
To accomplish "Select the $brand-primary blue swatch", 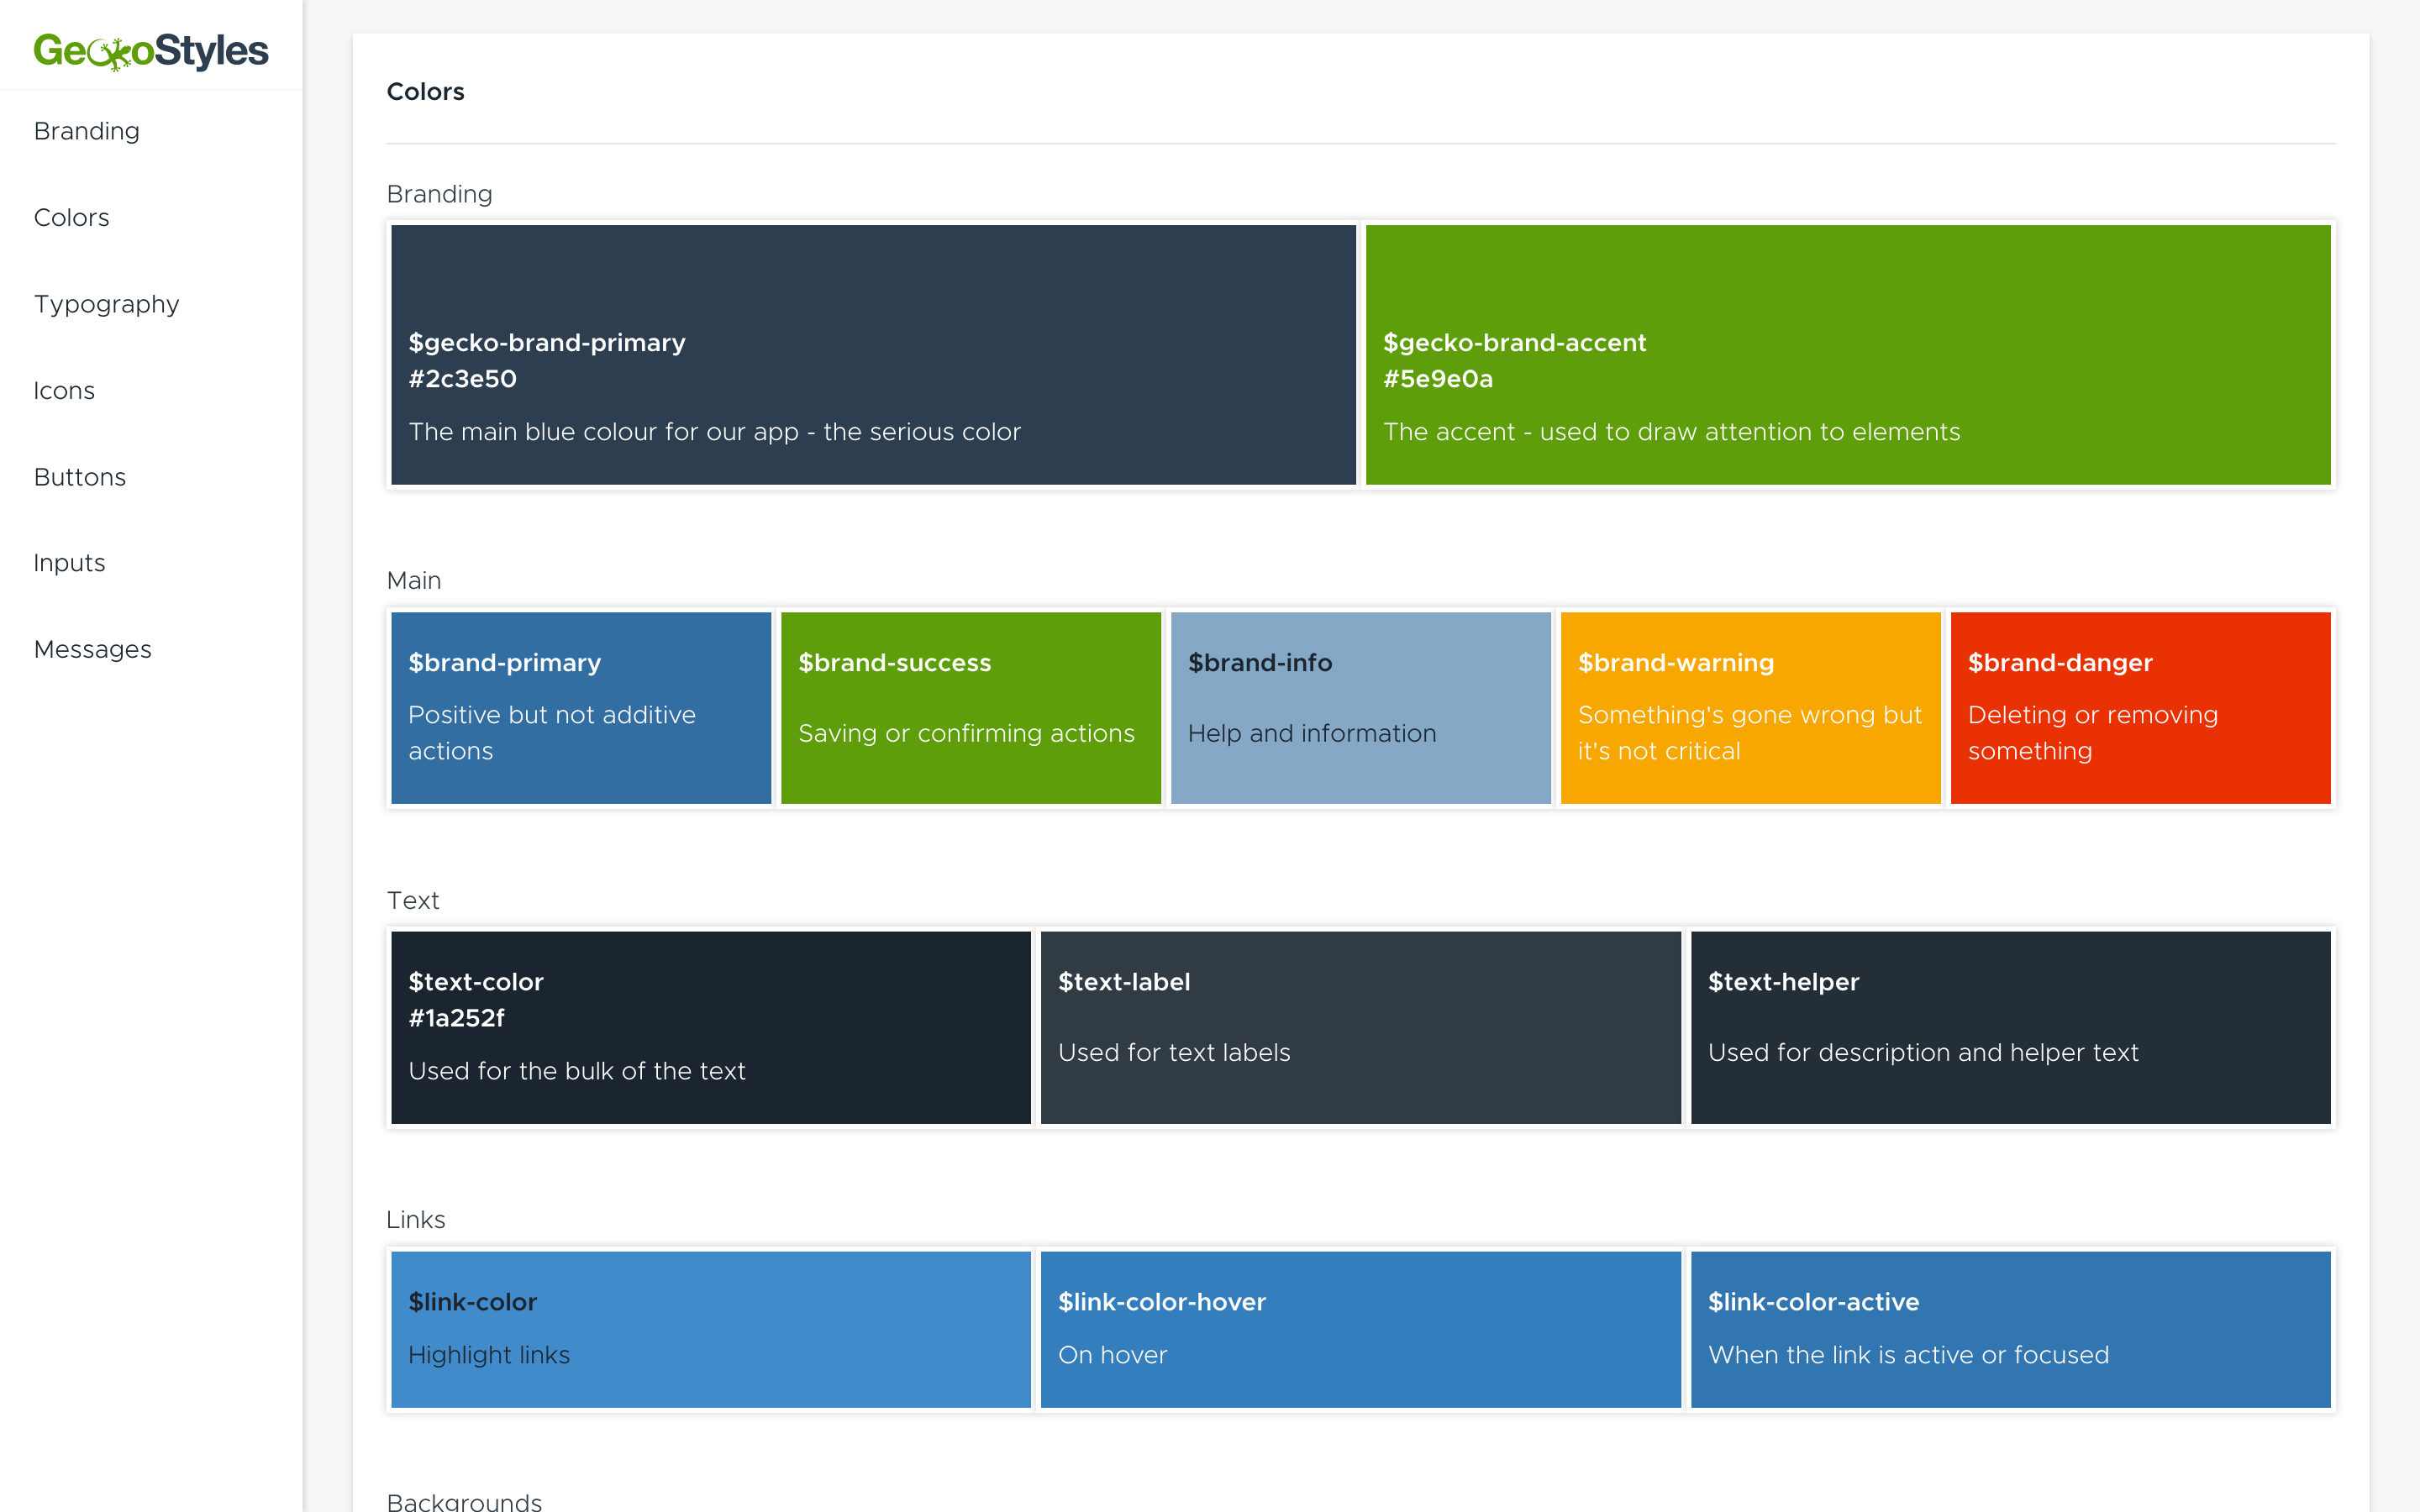I will (581, 708).
